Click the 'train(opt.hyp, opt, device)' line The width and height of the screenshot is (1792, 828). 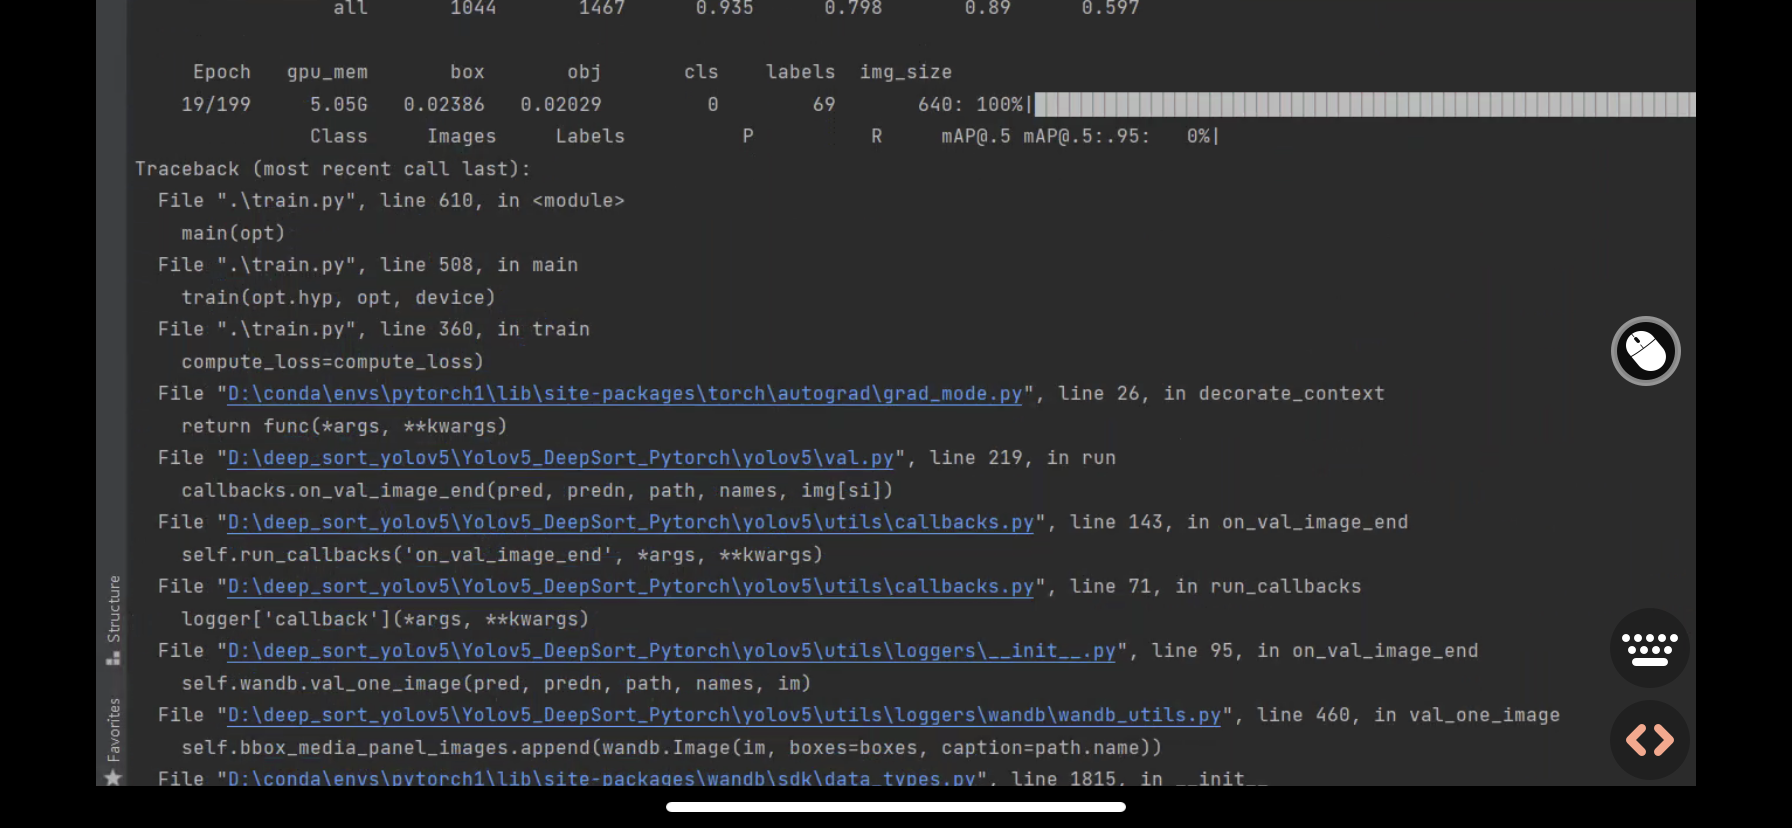click(338, 298)
